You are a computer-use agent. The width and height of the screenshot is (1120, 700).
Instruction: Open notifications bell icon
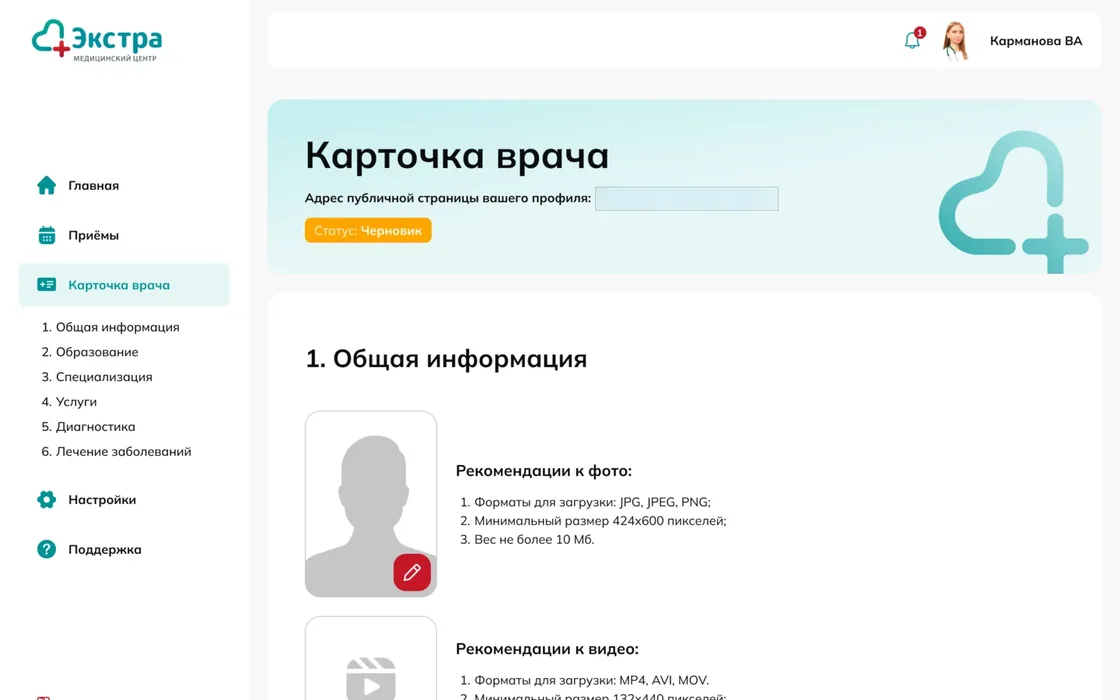coord(913,40)
